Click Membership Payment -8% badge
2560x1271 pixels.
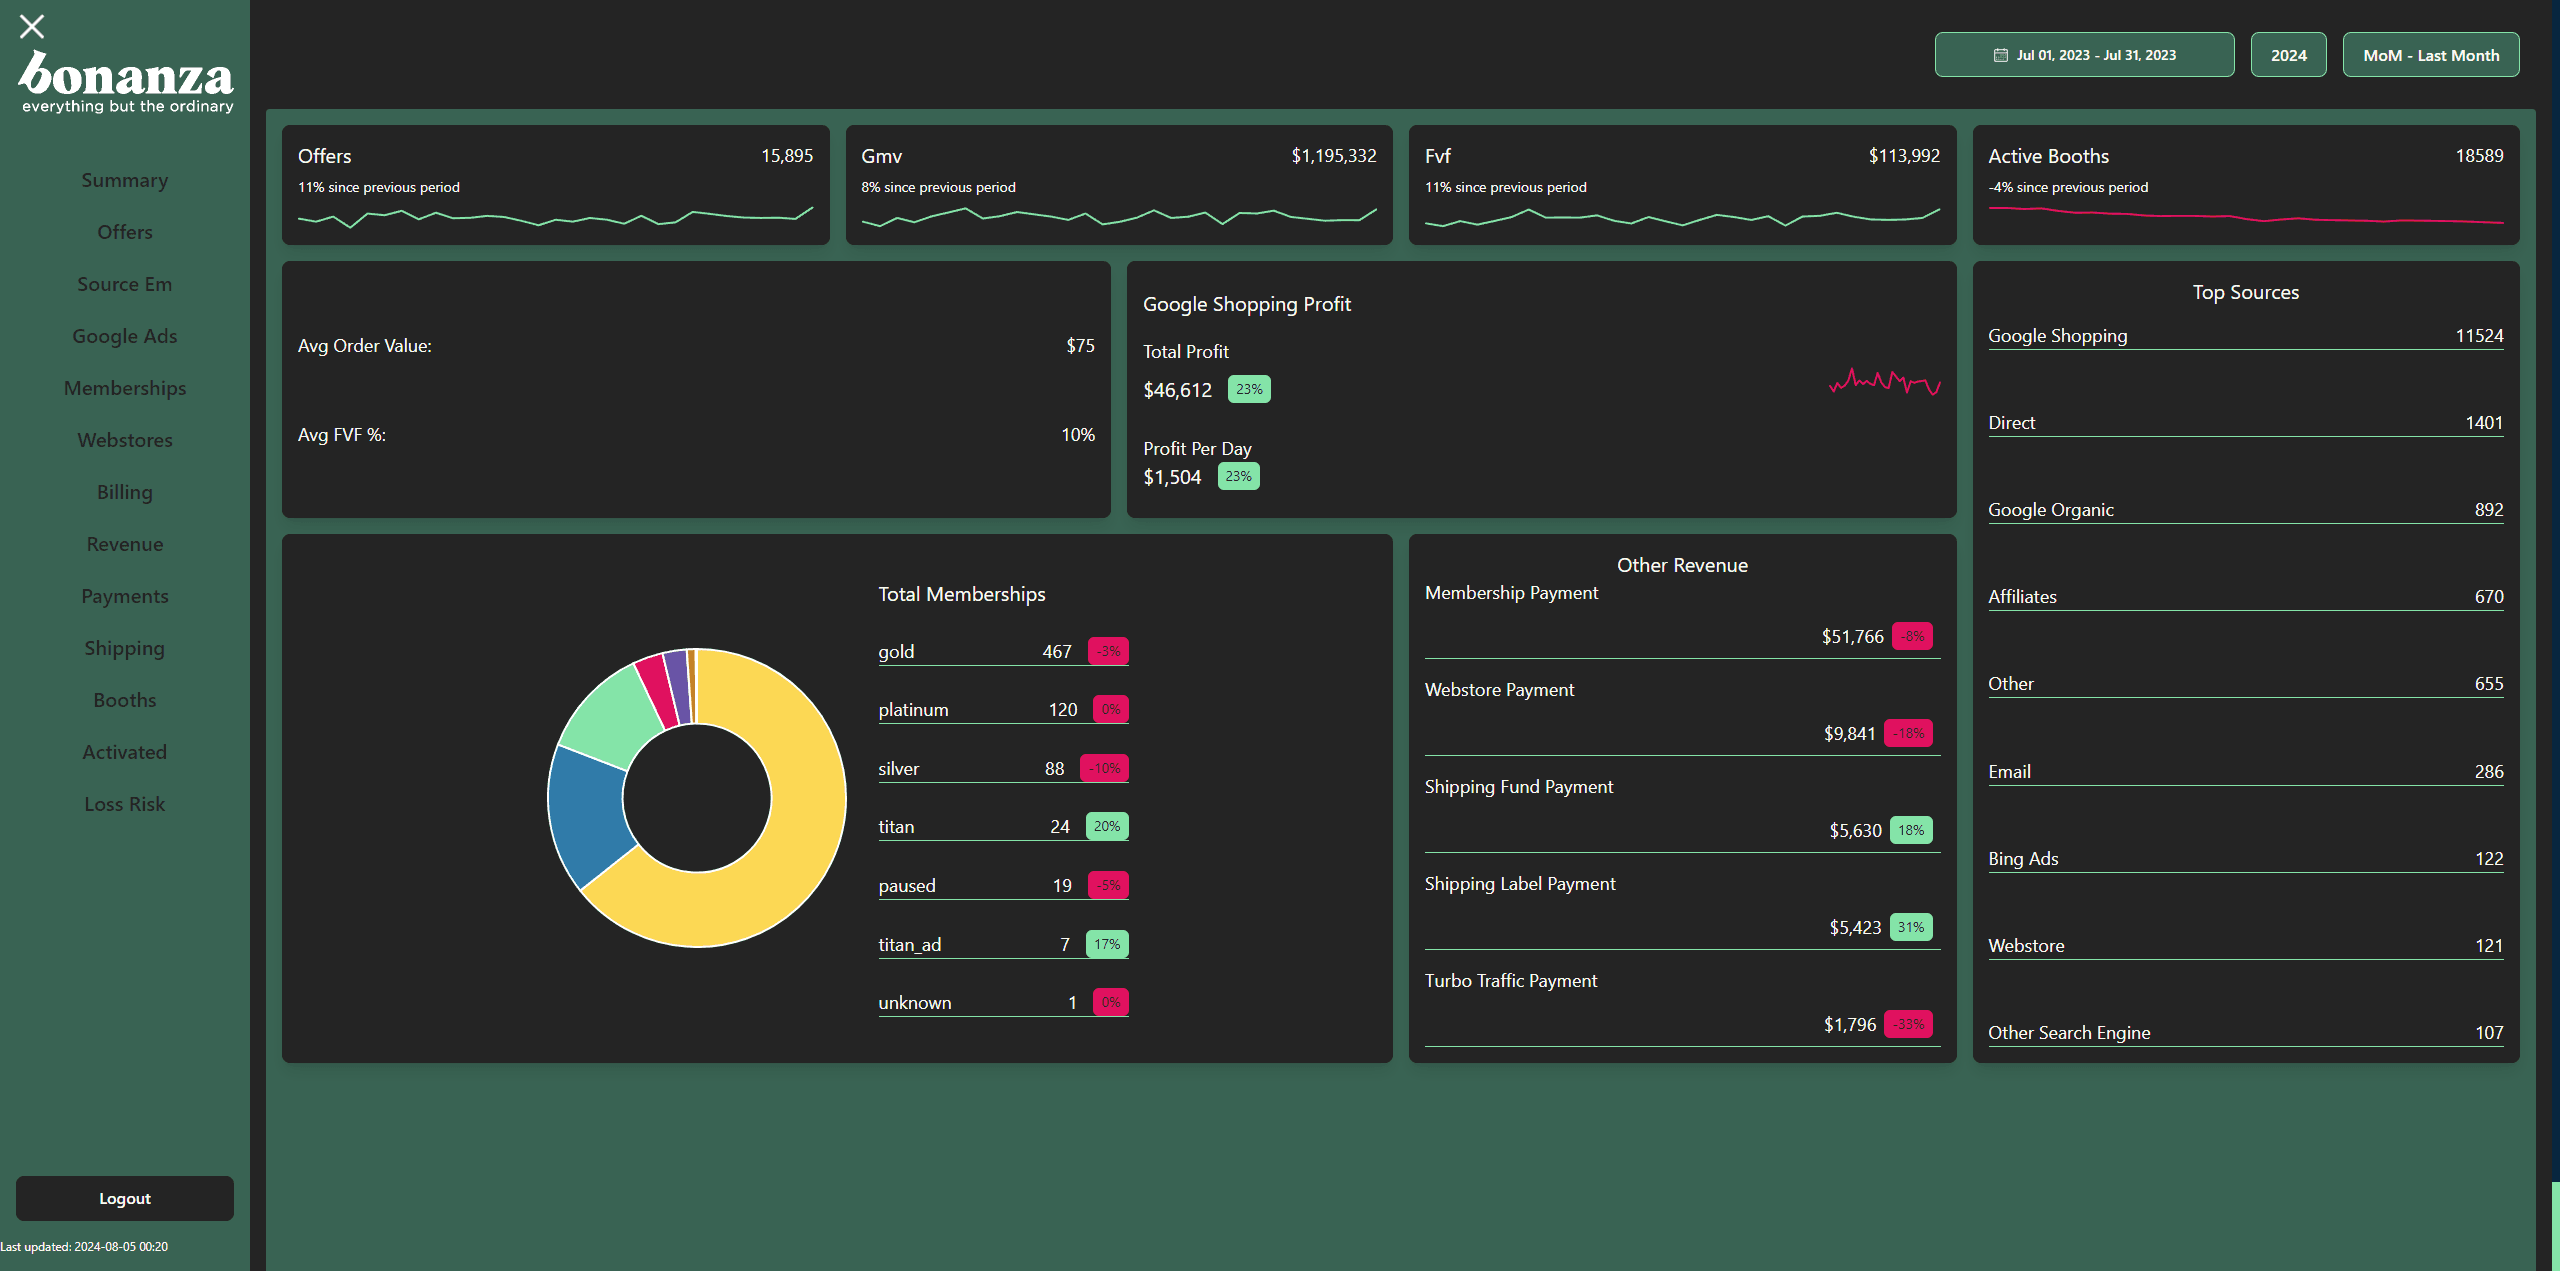tap(1913, 636)
